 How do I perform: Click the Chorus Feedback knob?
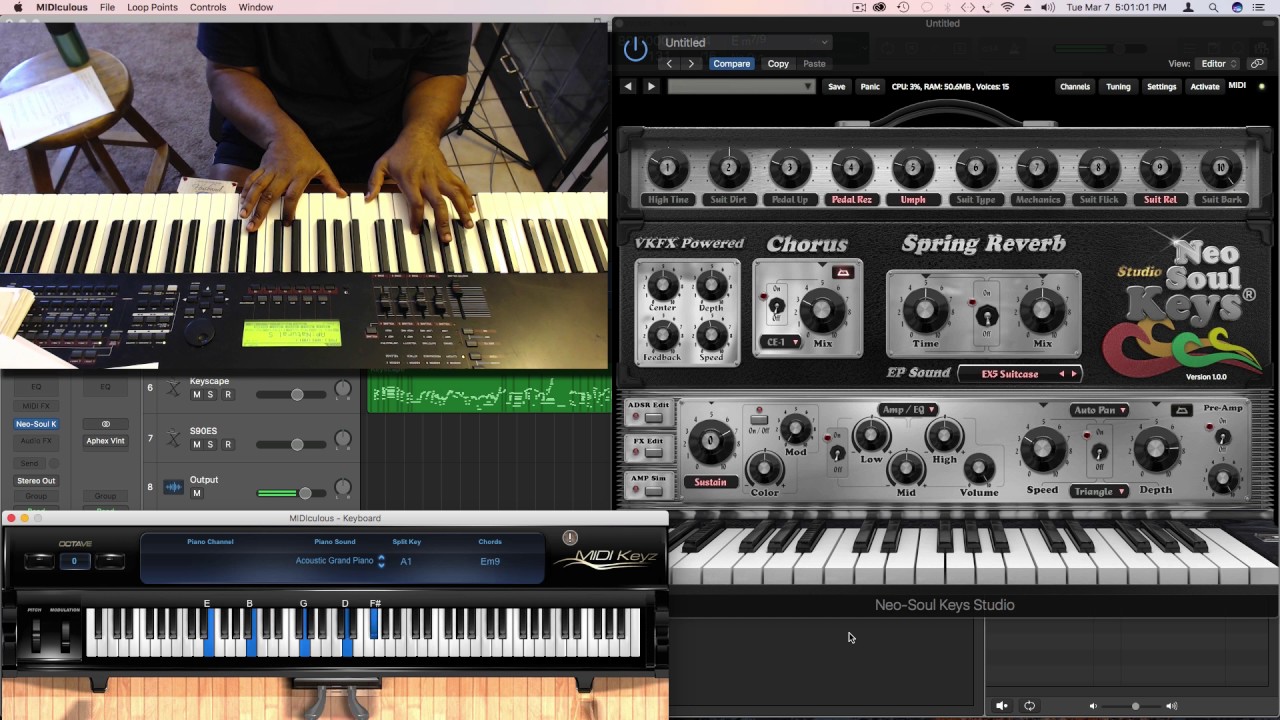click(662, 335)
